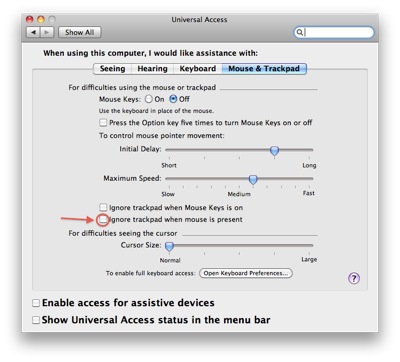
Task: Check Ignore trackpad when Mouse Keys is on
Action: (103, 207)
